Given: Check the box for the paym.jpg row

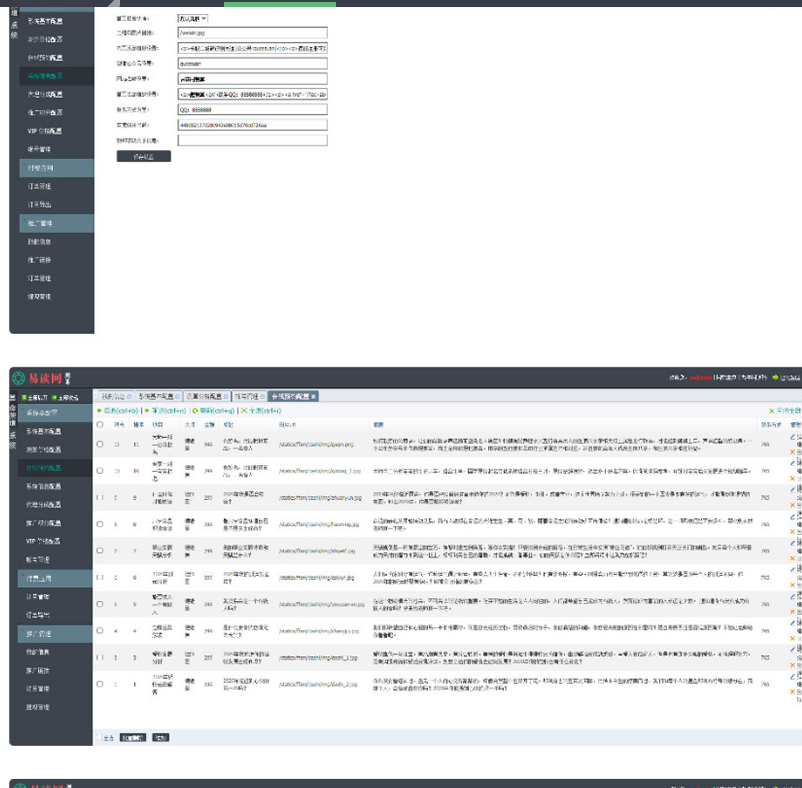Looking at the screenshot, I should click(99, 442).
